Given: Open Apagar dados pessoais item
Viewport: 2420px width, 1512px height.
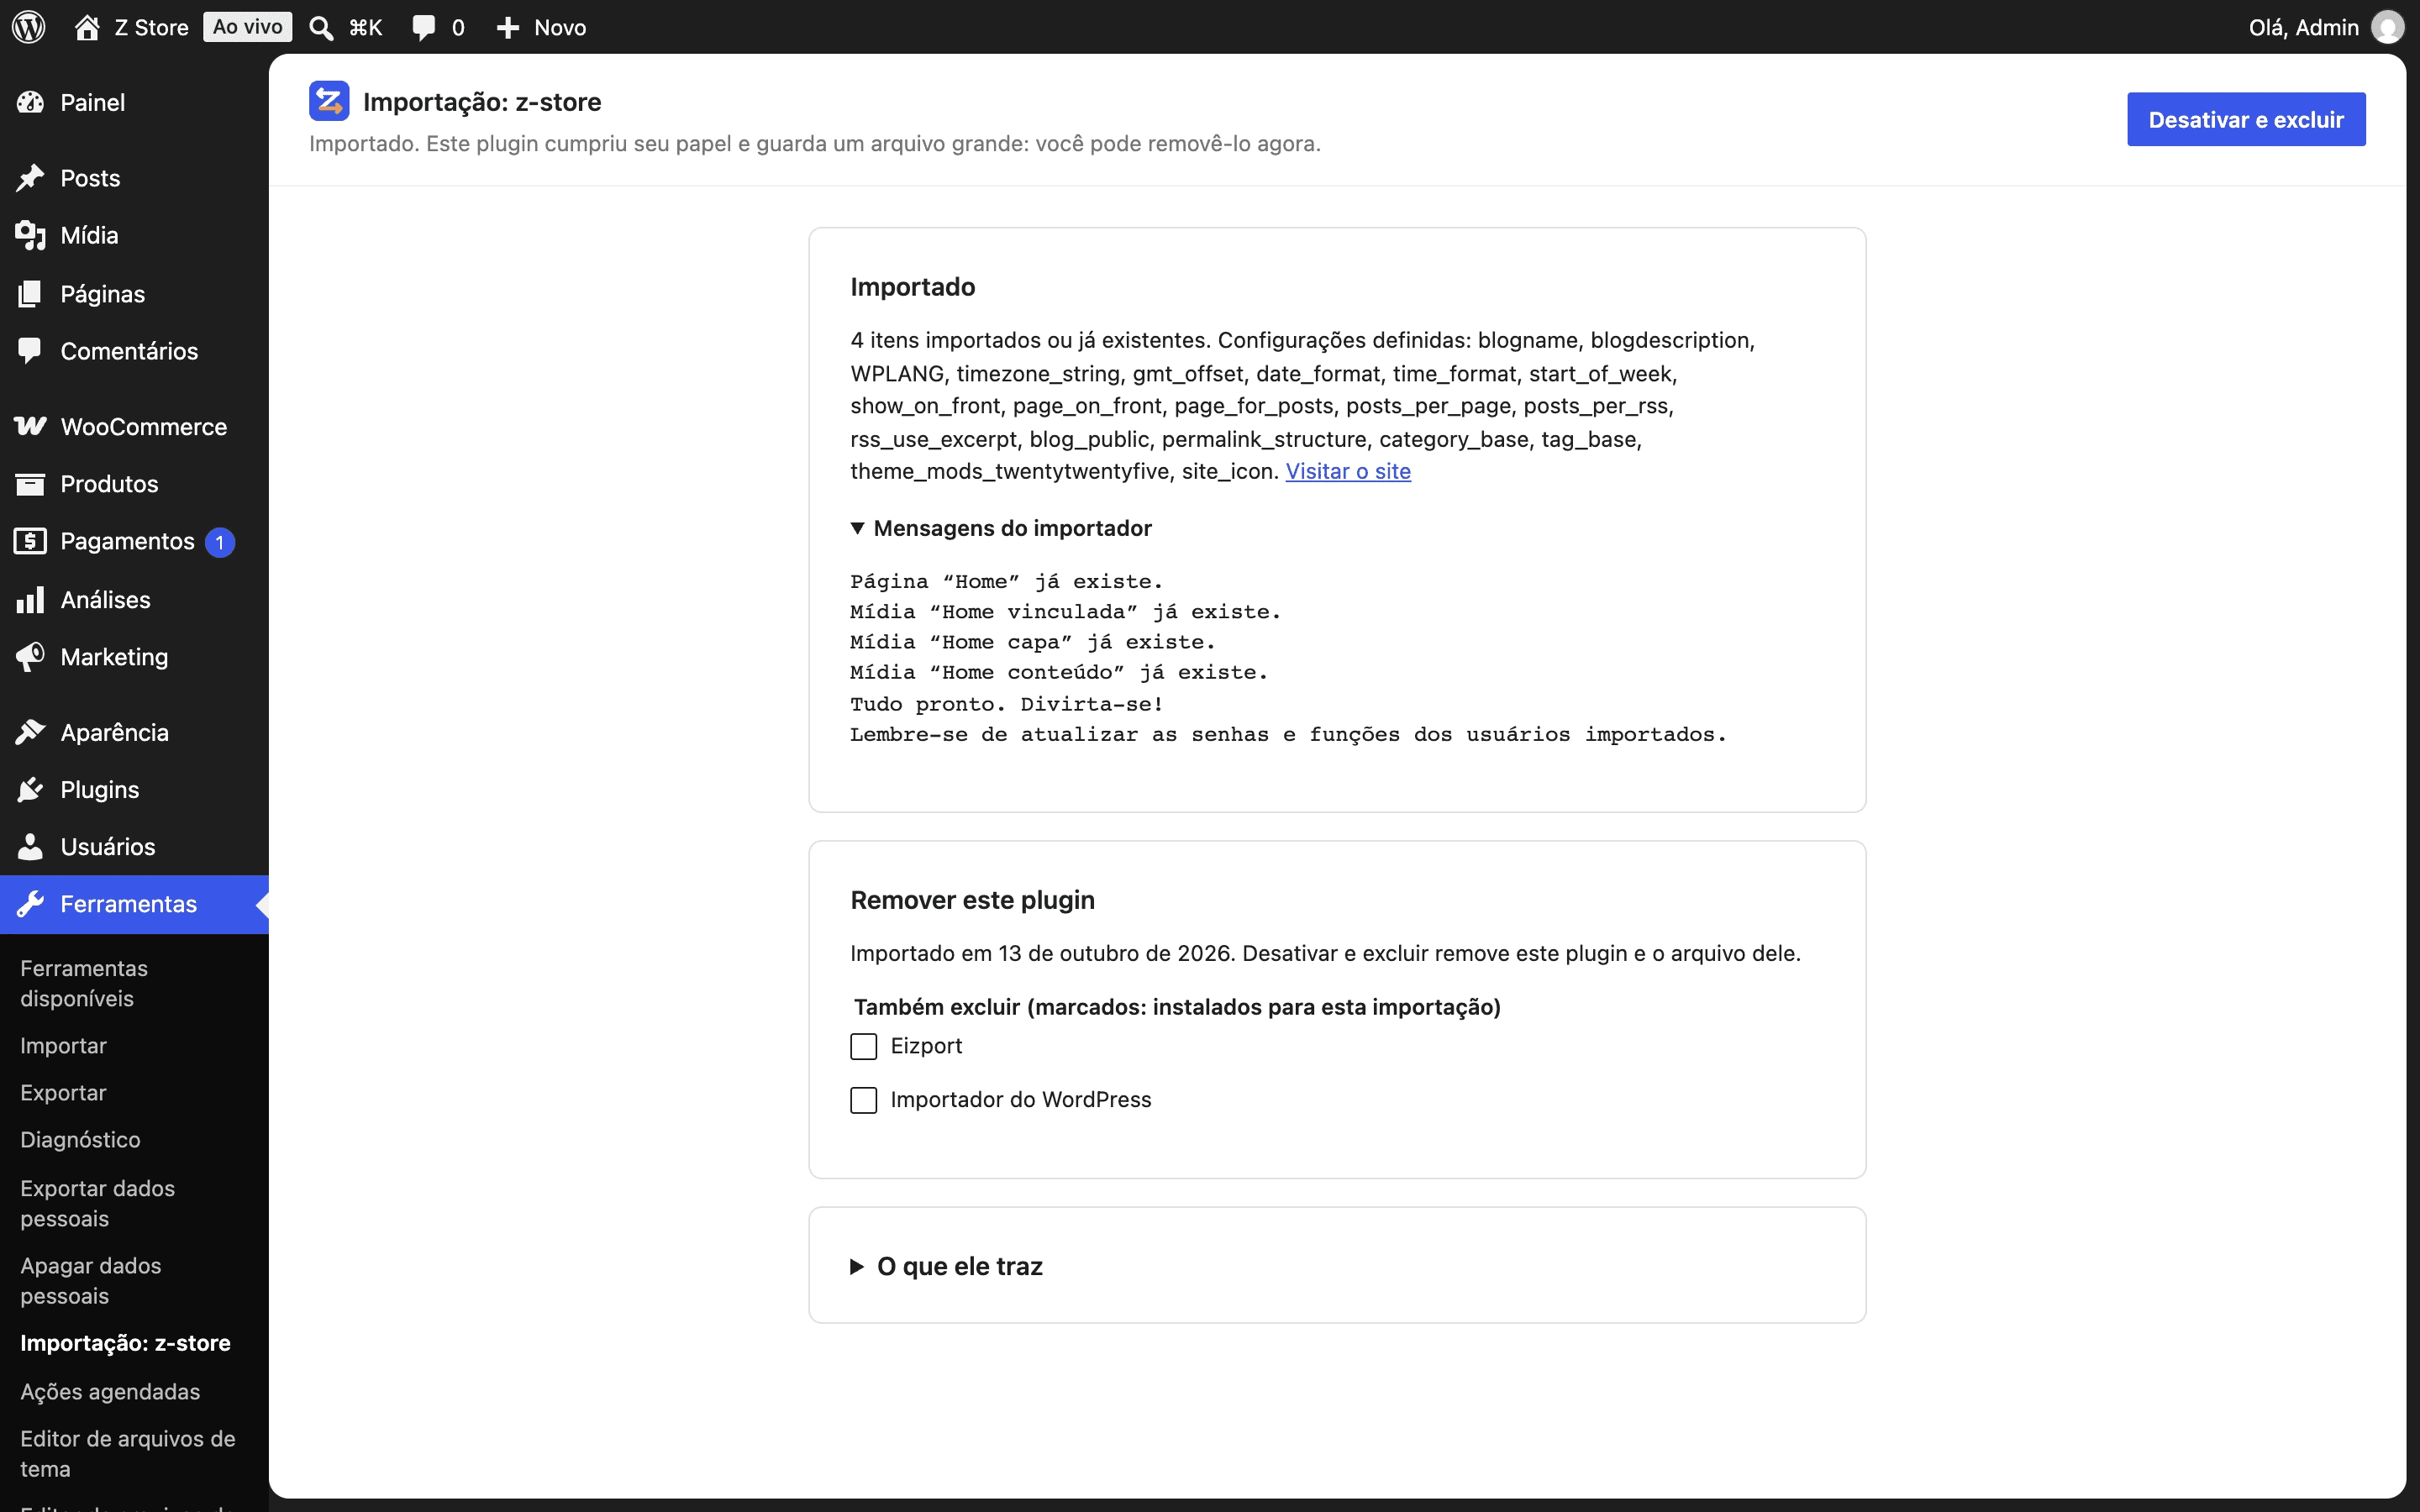Looking at the screenshot, I should pyautogui.click(x=90, y=1280).
